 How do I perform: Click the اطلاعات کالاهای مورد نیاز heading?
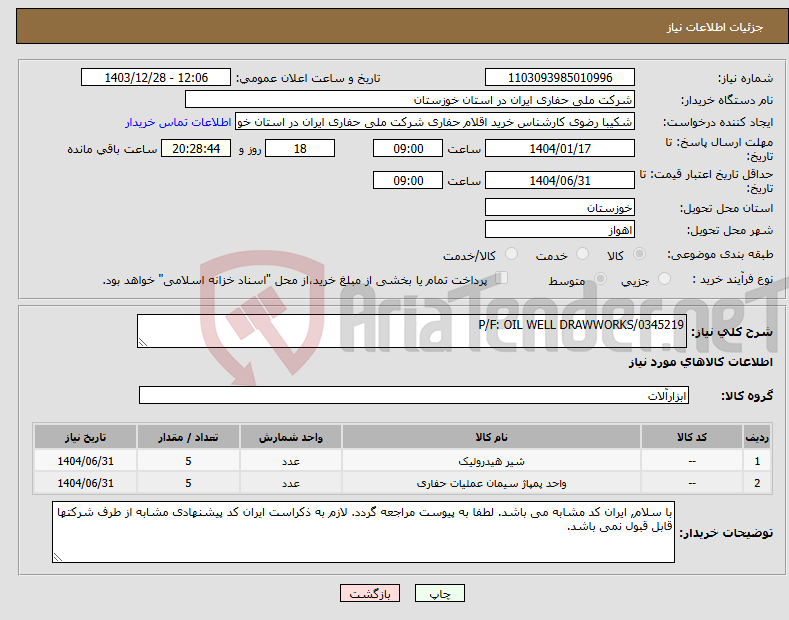point(700,362)
